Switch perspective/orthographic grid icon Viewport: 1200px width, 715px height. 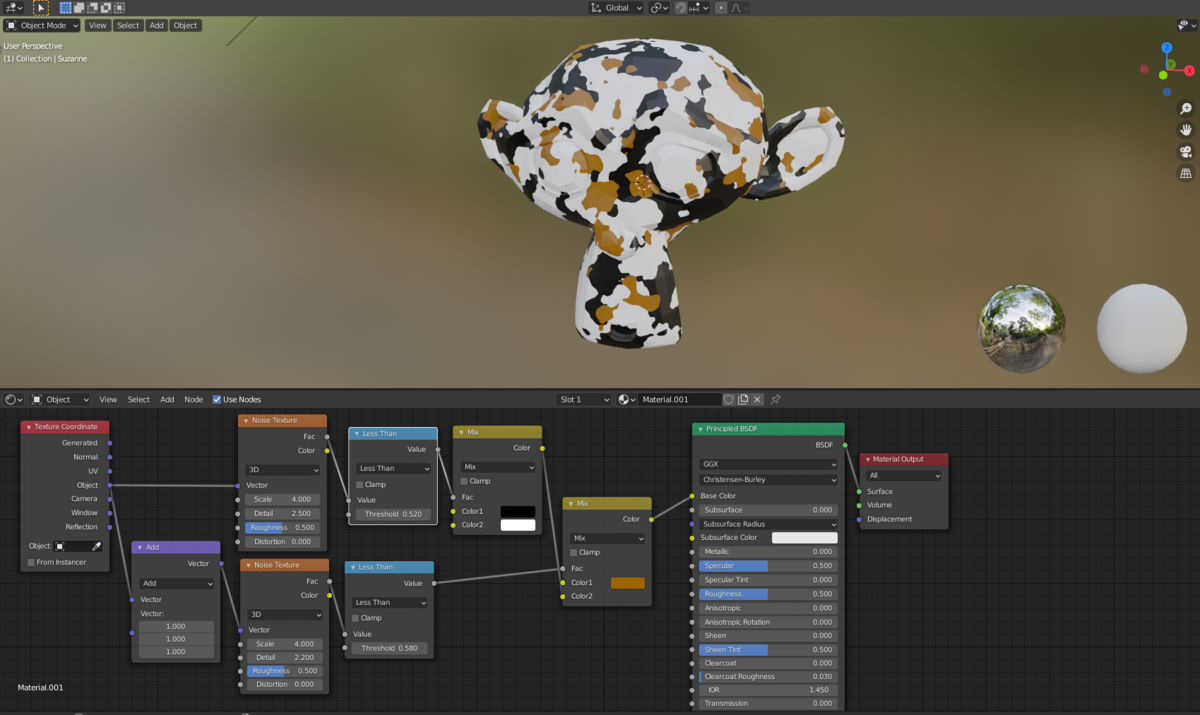1186,174
